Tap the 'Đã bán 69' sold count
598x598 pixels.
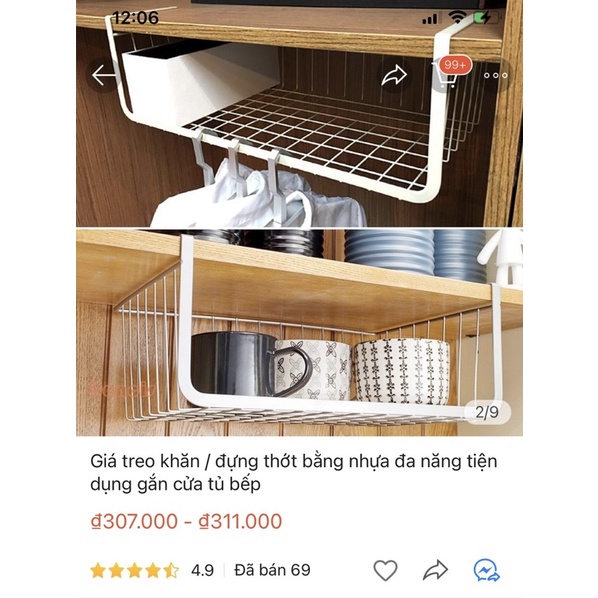tap(272, 570)
